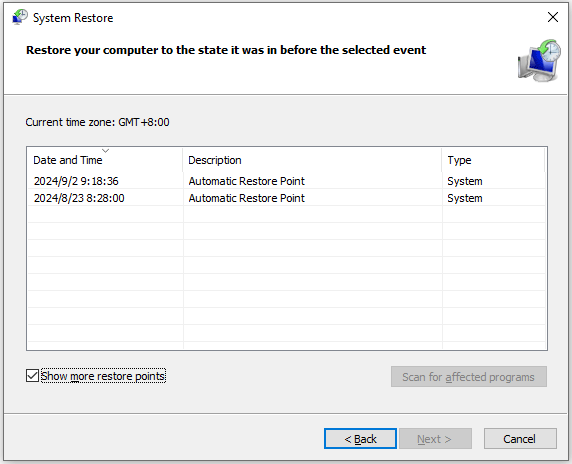Click the System Restore title bar icon
The image size is (572, 464).
20,17
